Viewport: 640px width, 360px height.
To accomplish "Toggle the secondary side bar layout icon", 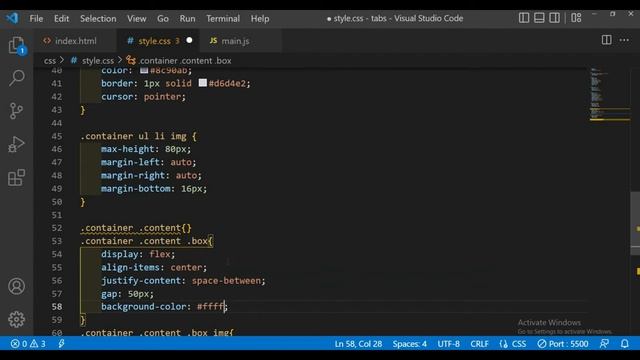I will tap(554, 18).
